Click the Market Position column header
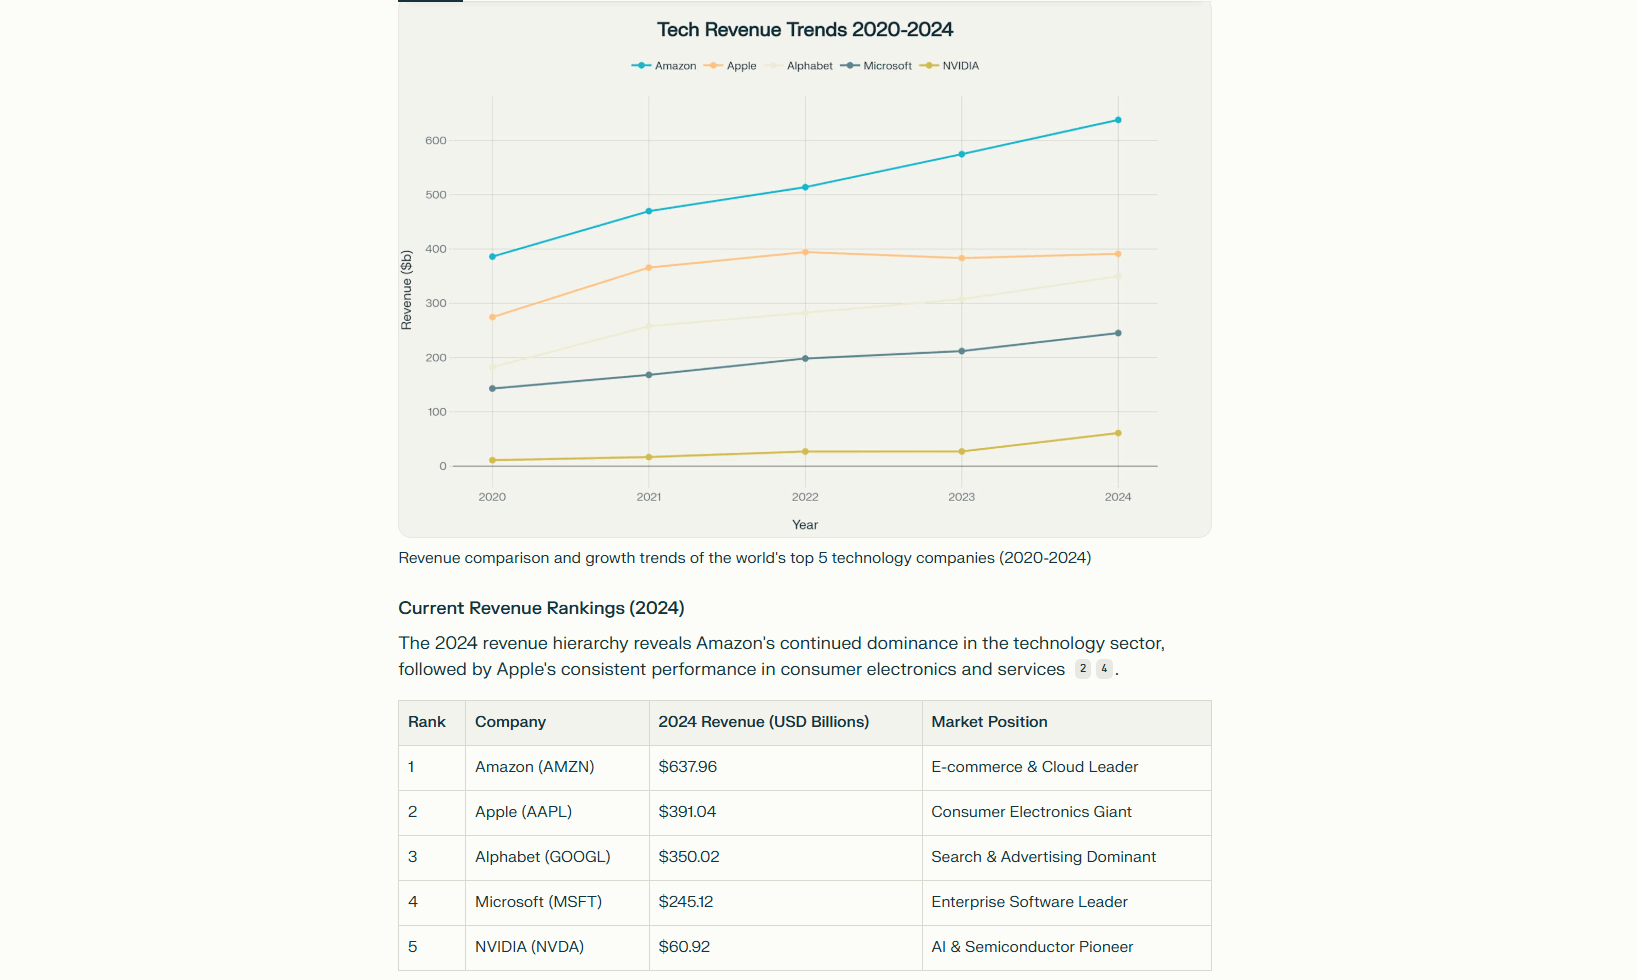 coord(989,722)
